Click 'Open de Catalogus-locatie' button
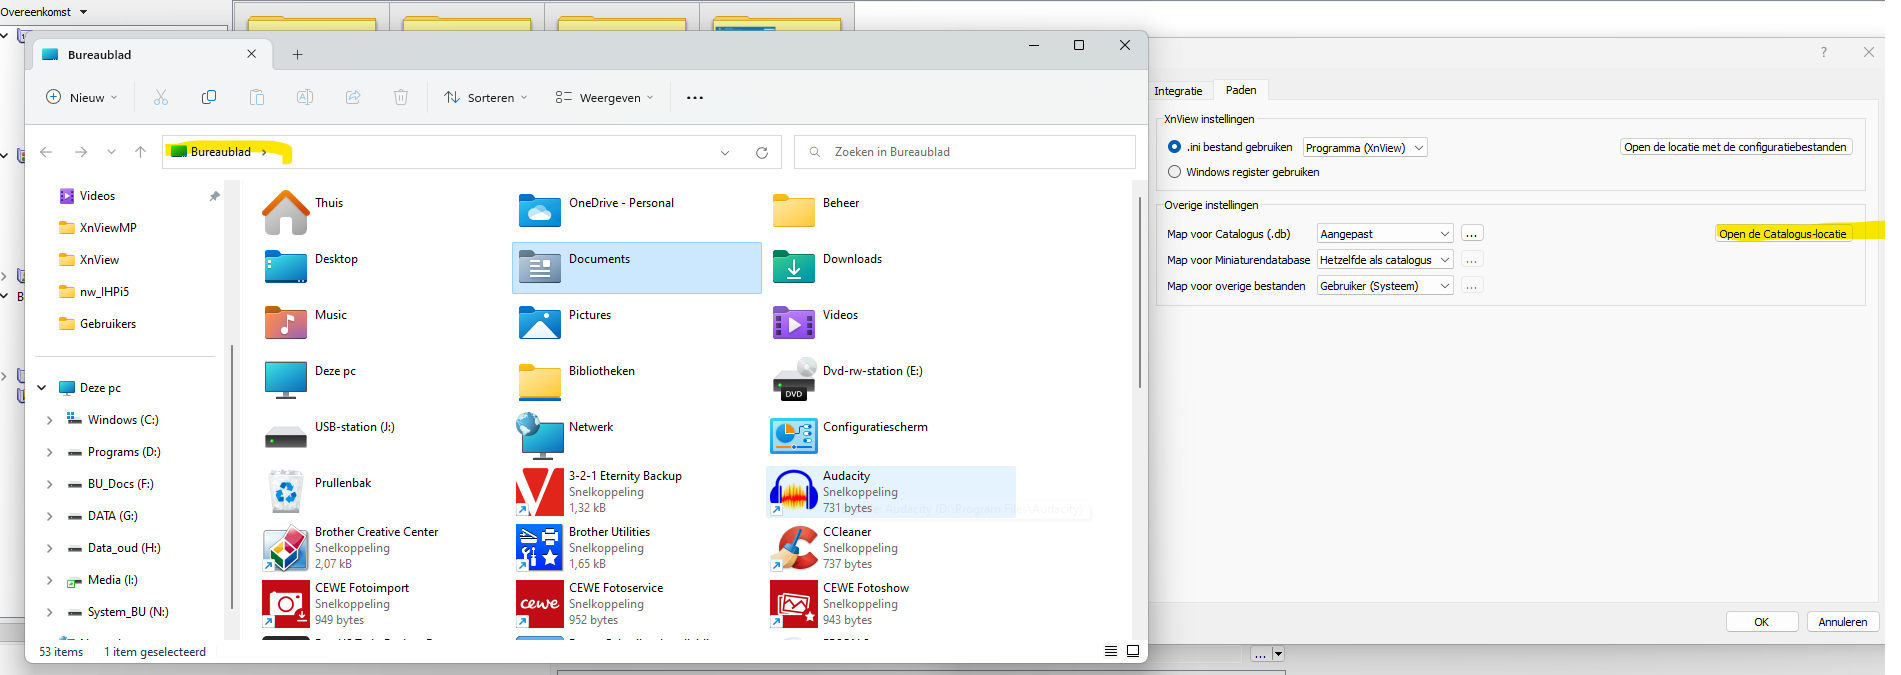 click(1782, 234)
